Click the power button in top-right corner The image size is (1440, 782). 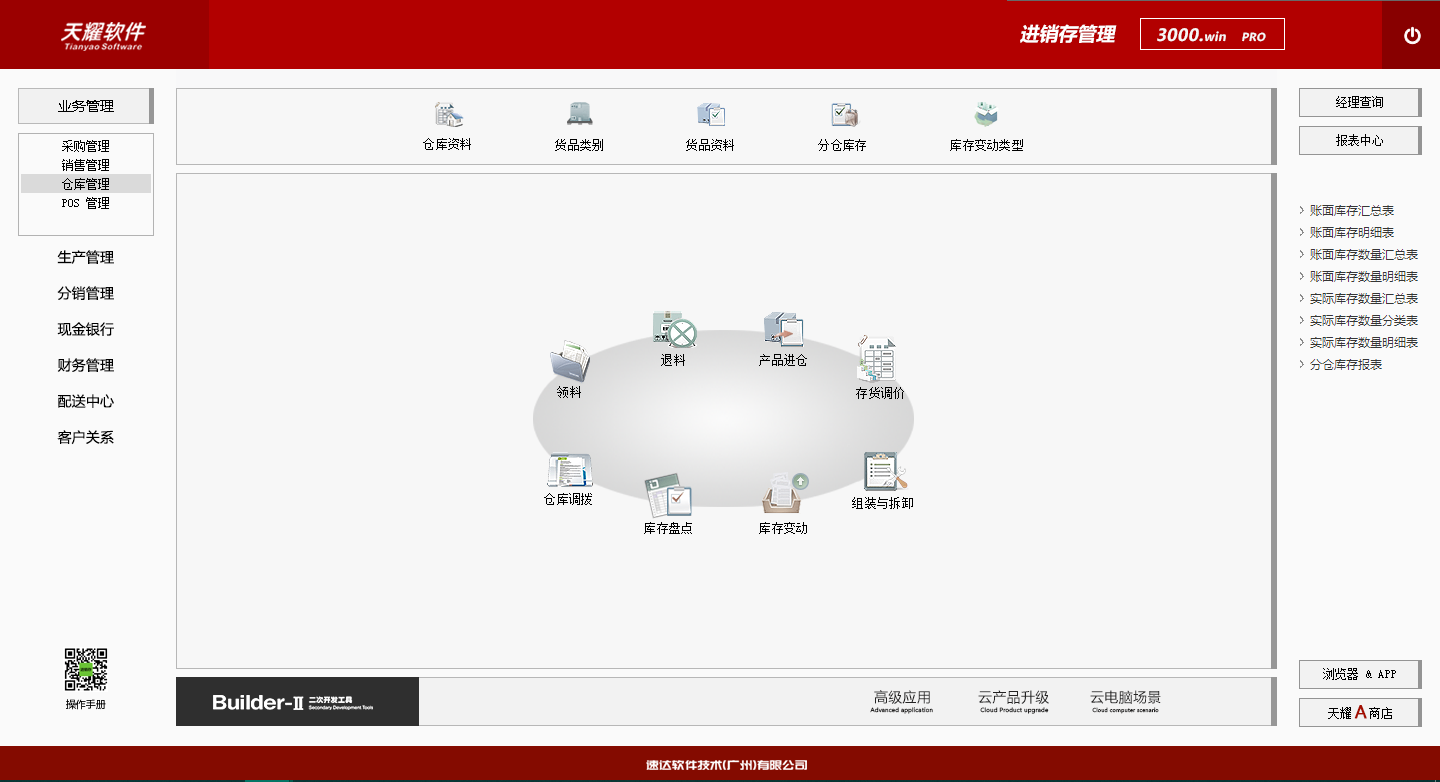pos(1412,35)
